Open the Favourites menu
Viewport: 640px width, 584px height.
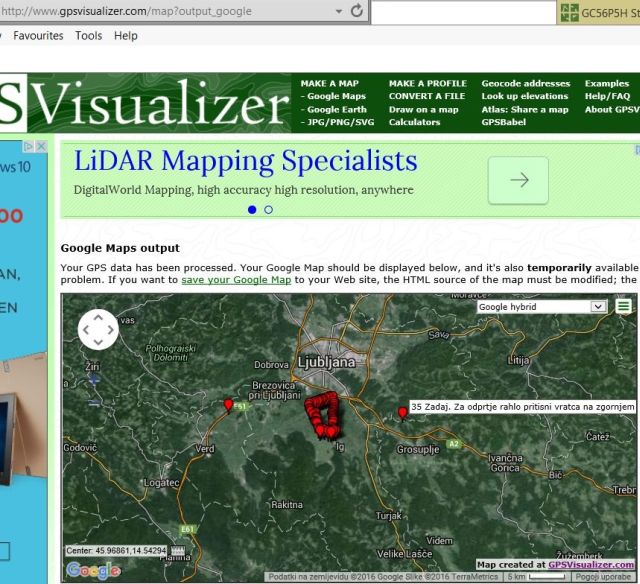[x=38, y=35]
